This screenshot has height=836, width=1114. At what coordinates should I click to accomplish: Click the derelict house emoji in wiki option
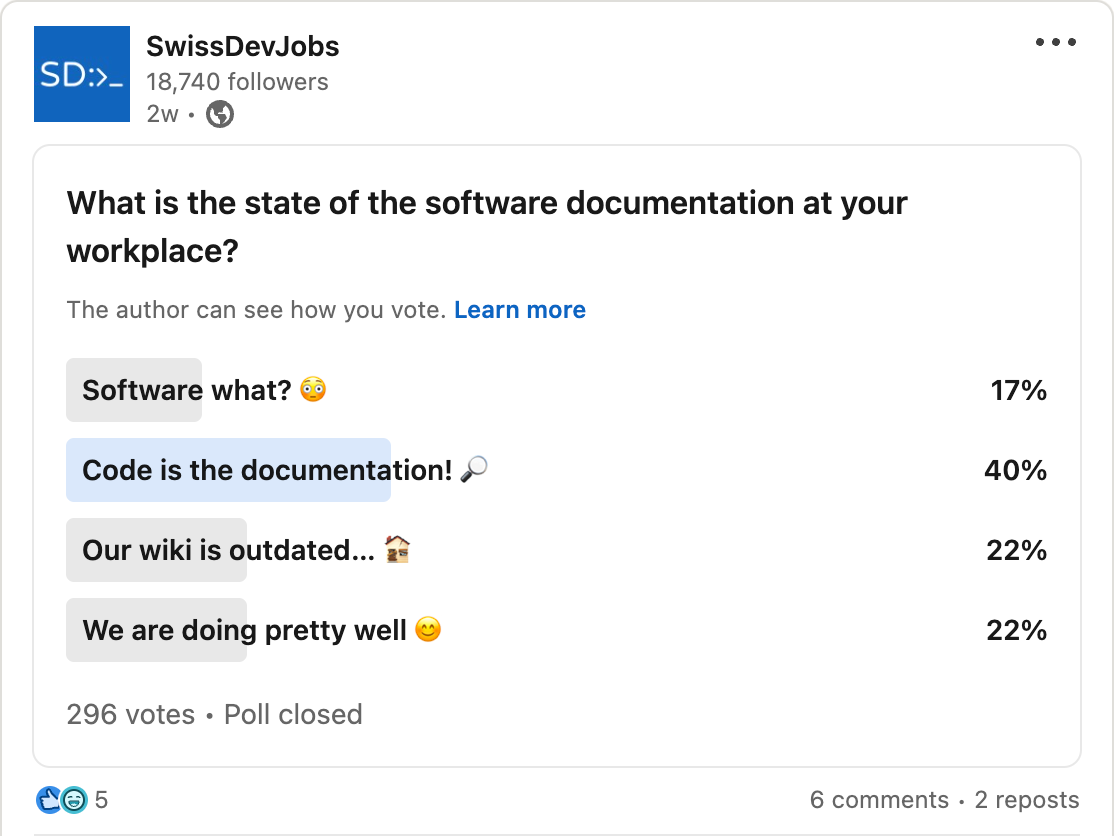(x=398, y=548)
